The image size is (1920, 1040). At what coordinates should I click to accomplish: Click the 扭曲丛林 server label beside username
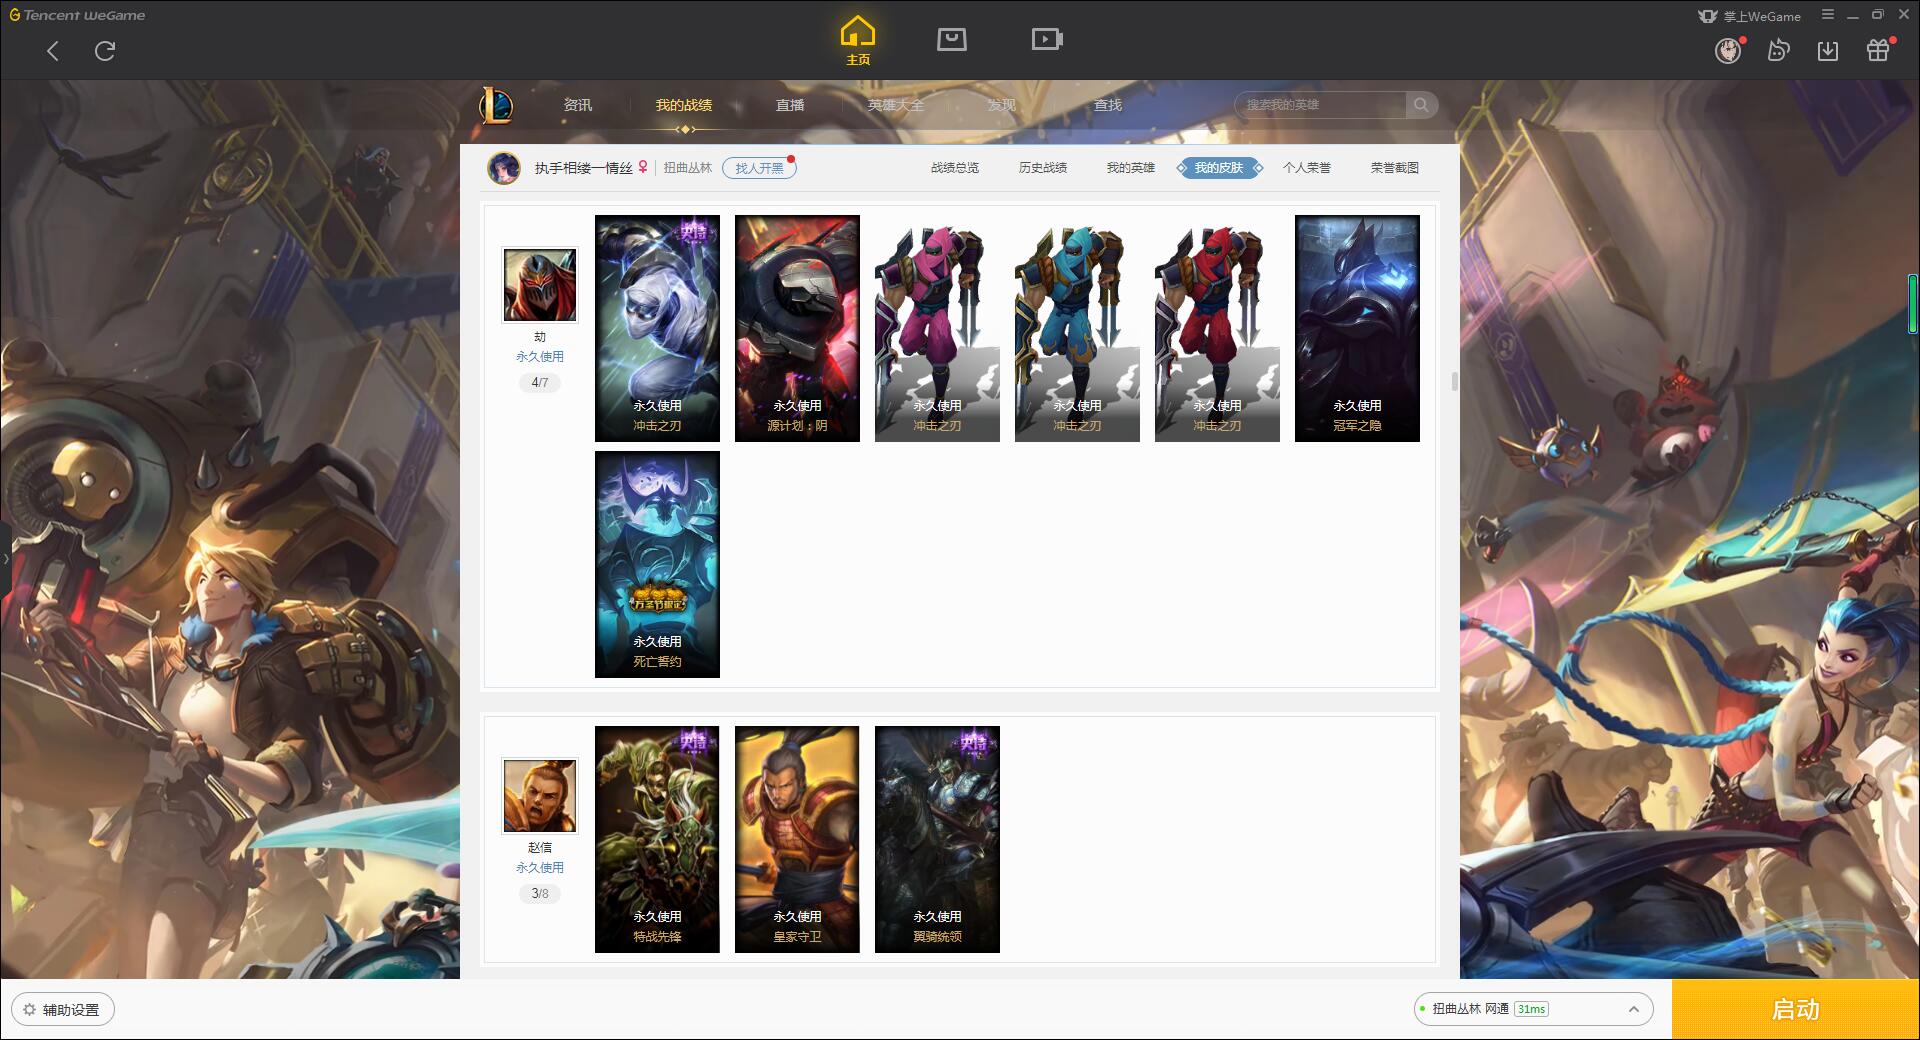[688, 168]
